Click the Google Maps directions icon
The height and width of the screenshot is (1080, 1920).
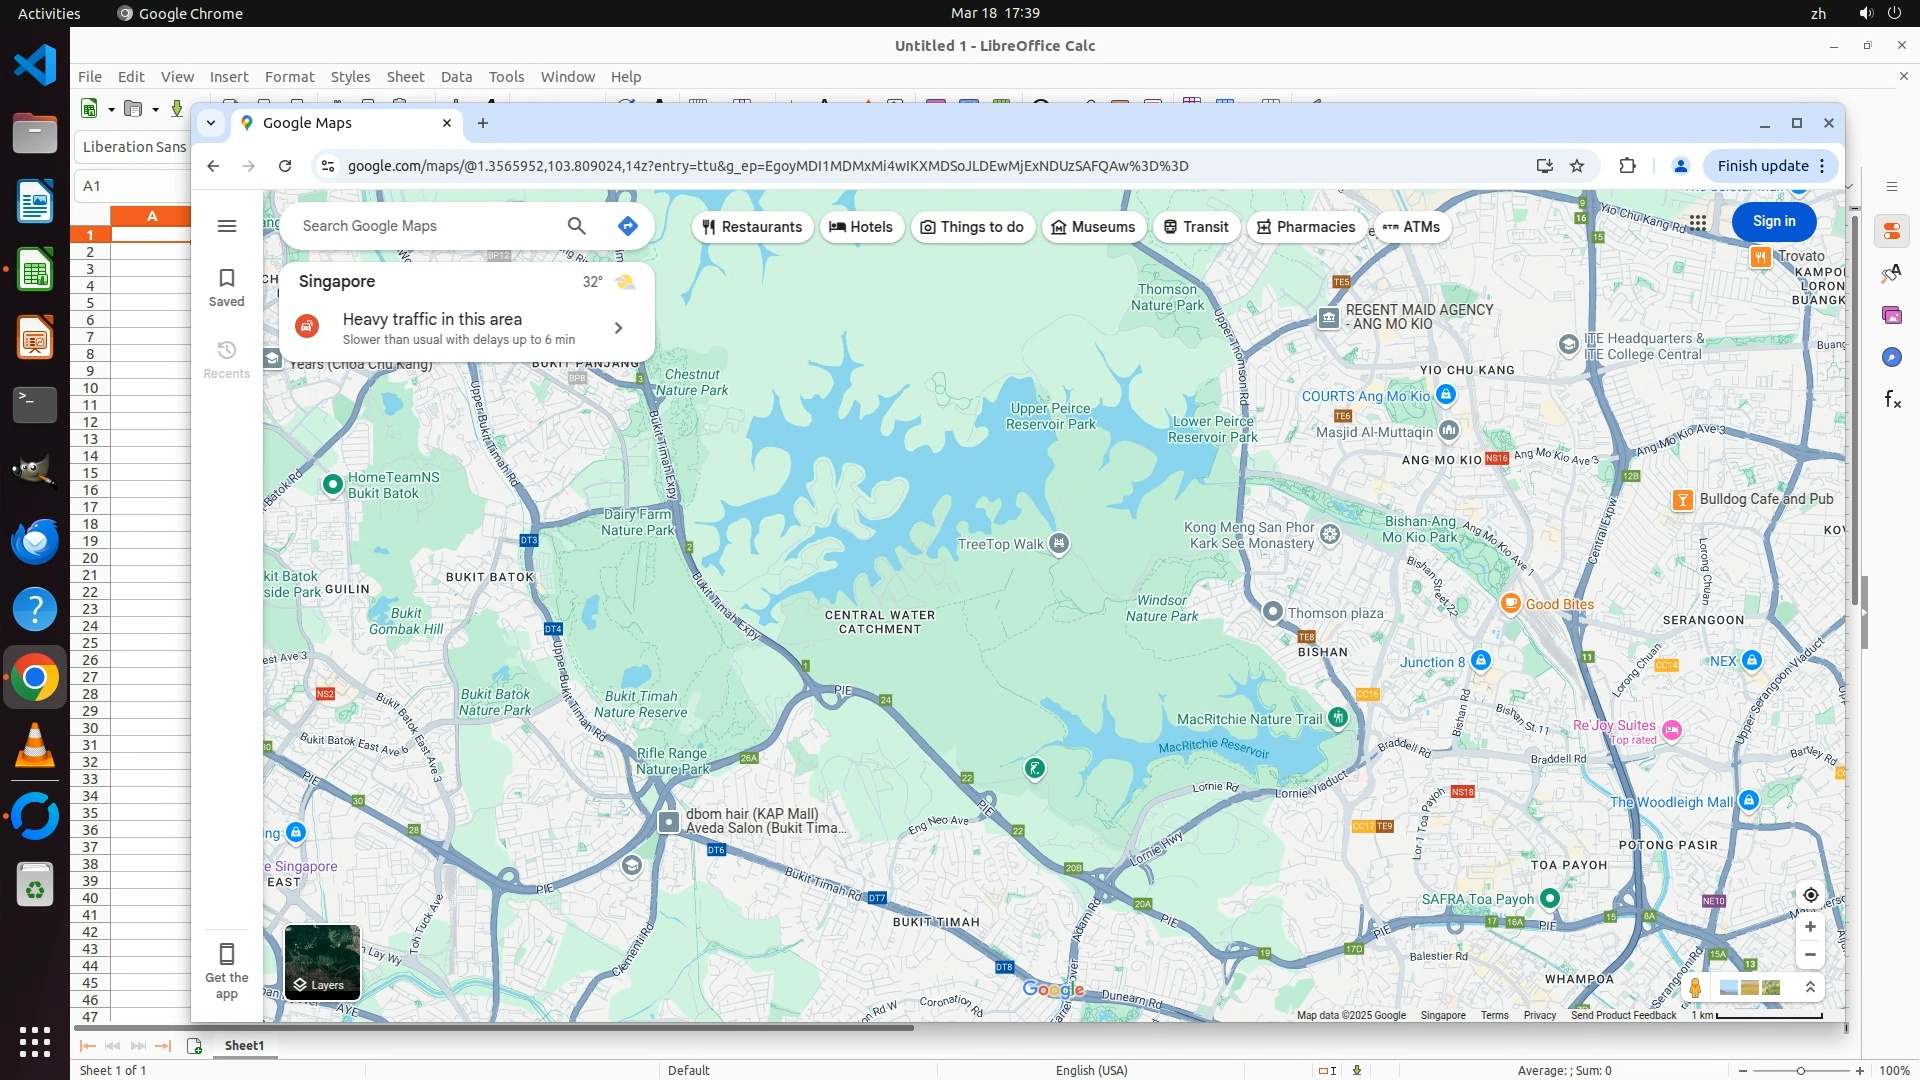(628, 226)
